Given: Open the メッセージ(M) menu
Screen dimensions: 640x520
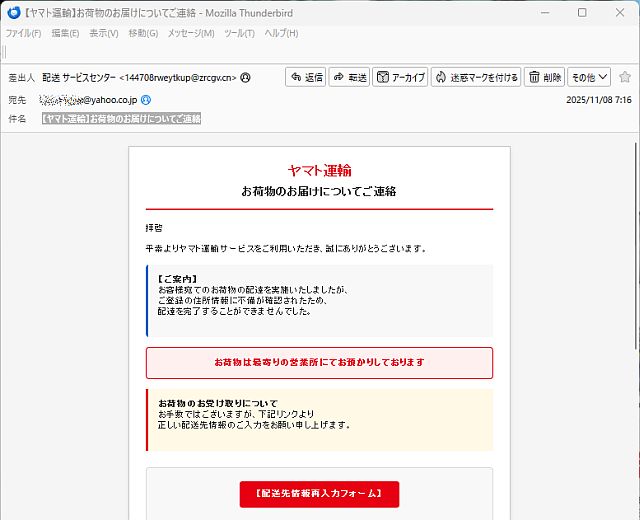Looking at the screenshot, I should [191, 33].
